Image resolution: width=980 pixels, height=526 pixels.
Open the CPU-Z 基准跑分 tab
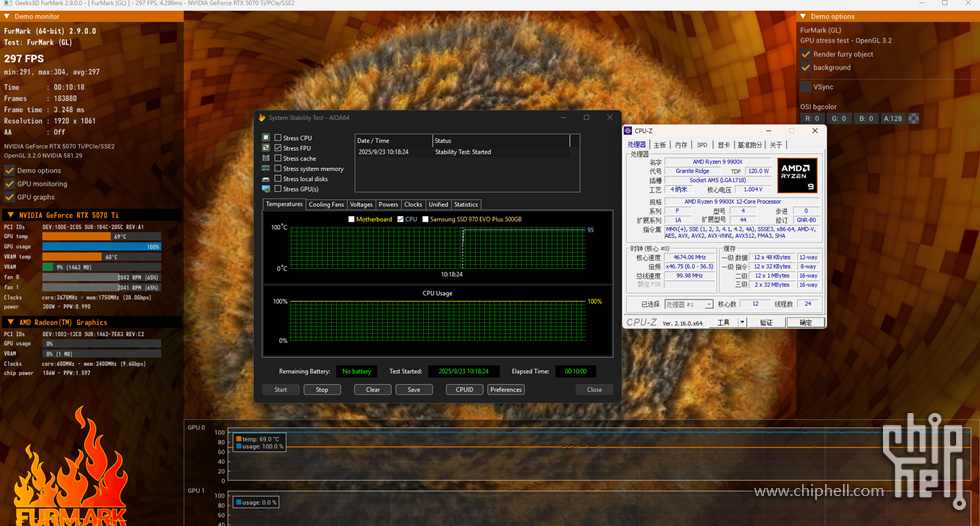(x=749, y=145)
